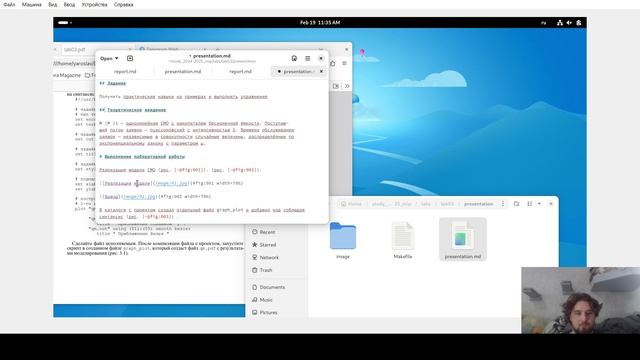Viewport: 640px width, 360px height.
Task: Click the network status icon in top bar
Action: 560,23
